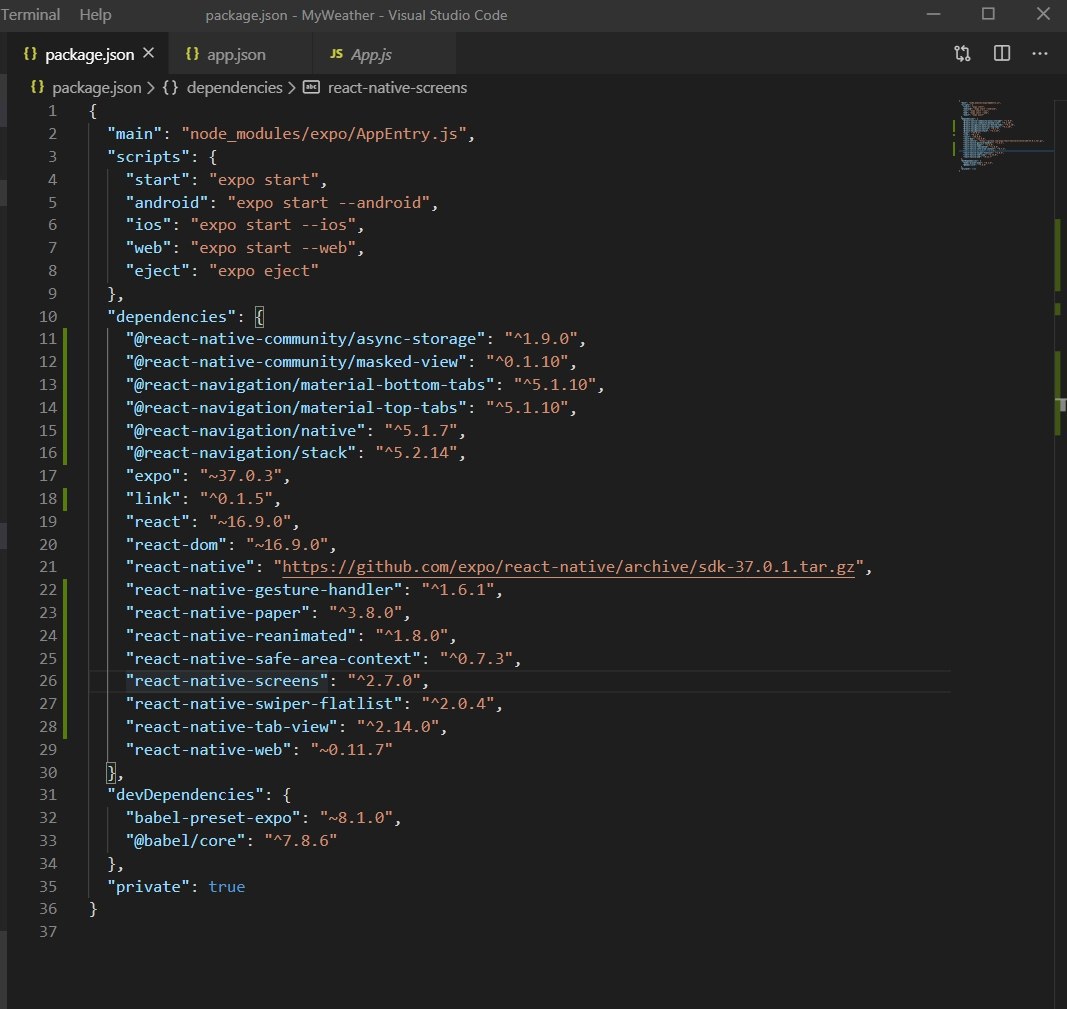Click the "dependencies" key on line 10
Image resolution: width=1067 pixels, height=1009 pixels.
click(171, 316)
